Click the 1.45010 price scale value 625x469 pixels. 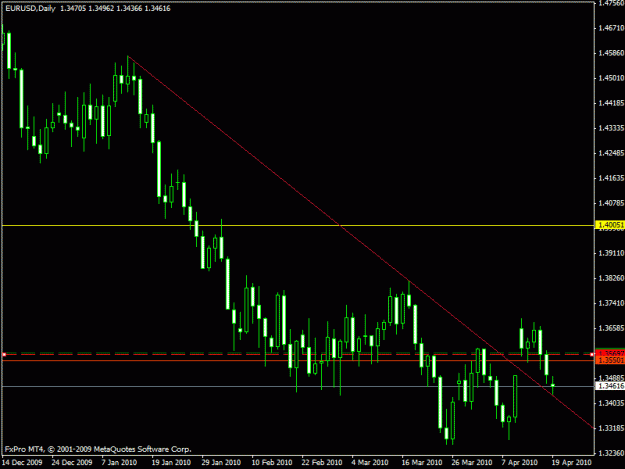(611, 78)
